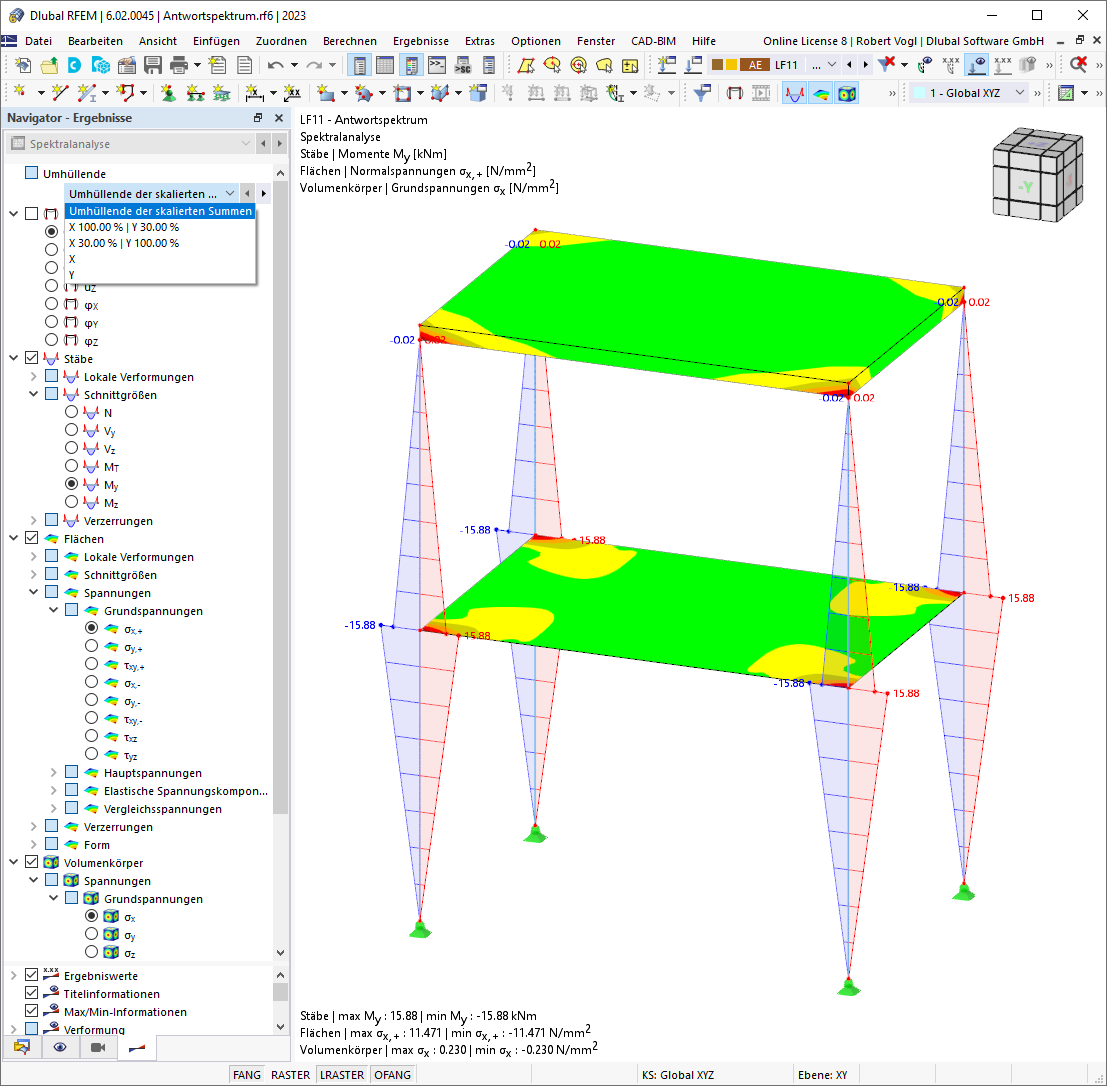The image size is (1107, 1086).
Task: Select the τxz radio button
Action: click(91, 736)
